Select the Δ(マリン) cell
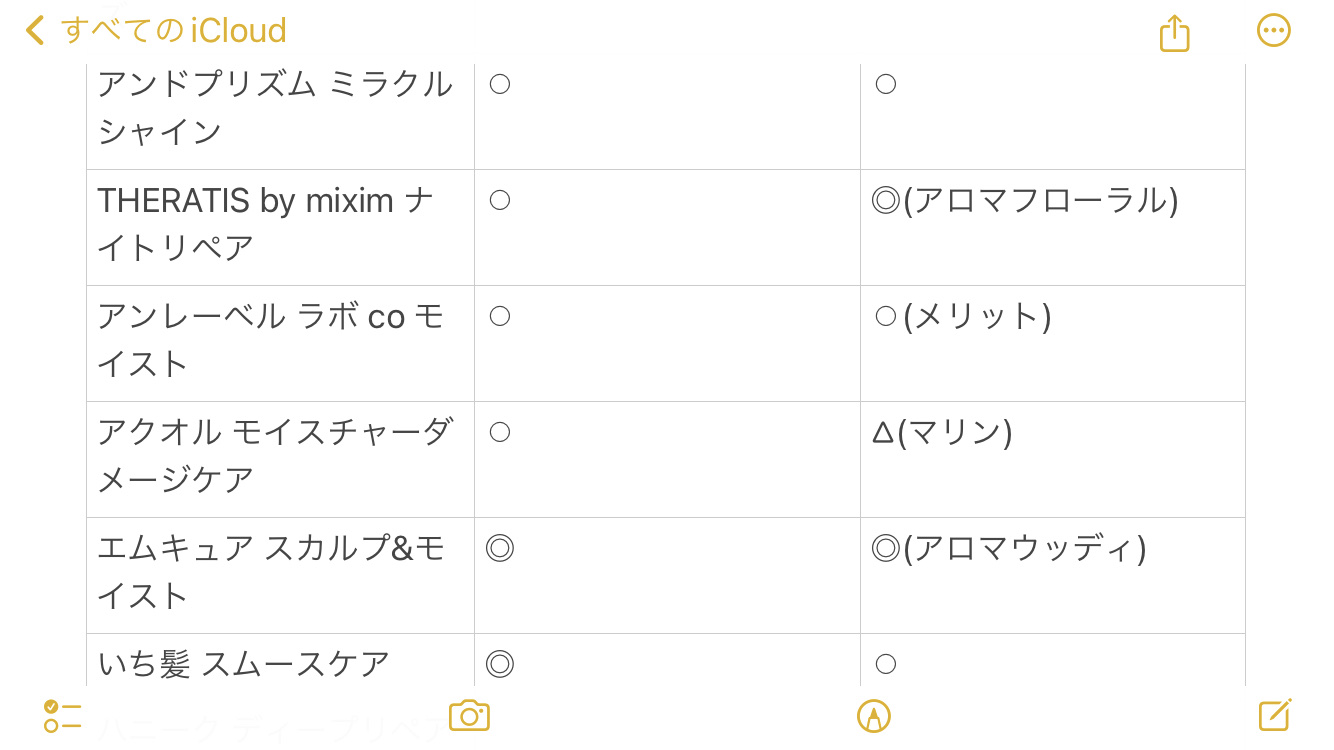The width and height of the screenshot is (1334, 750). [x=942, y=433]
